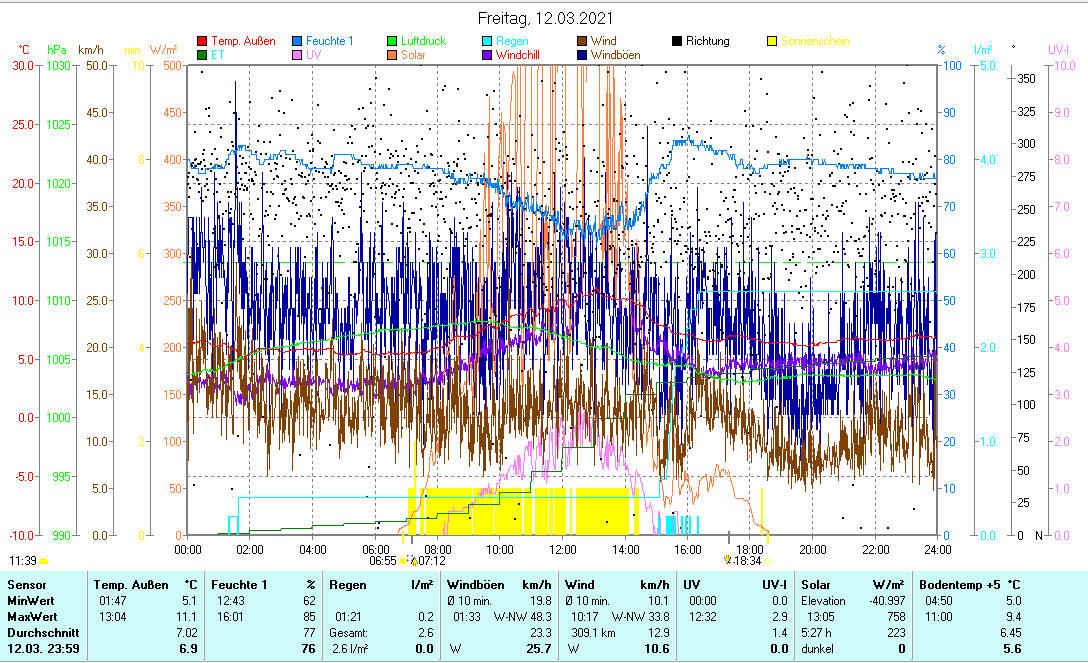Click the green Luftdruck legend square

pos(392,41)
